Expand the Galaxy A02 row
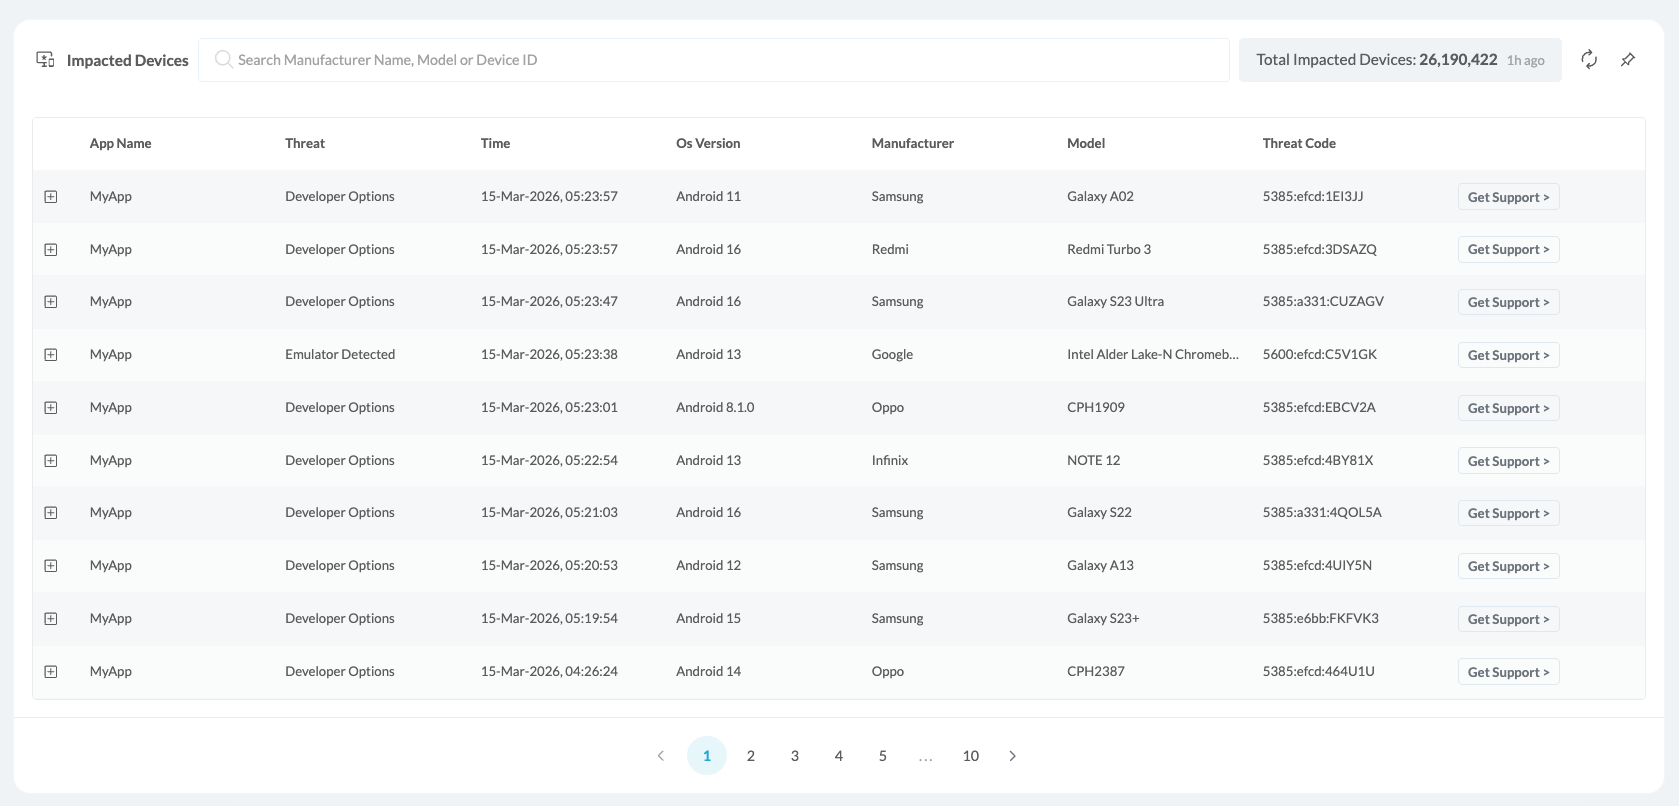The image size is (1679, 806). click(x=51, y=197)
